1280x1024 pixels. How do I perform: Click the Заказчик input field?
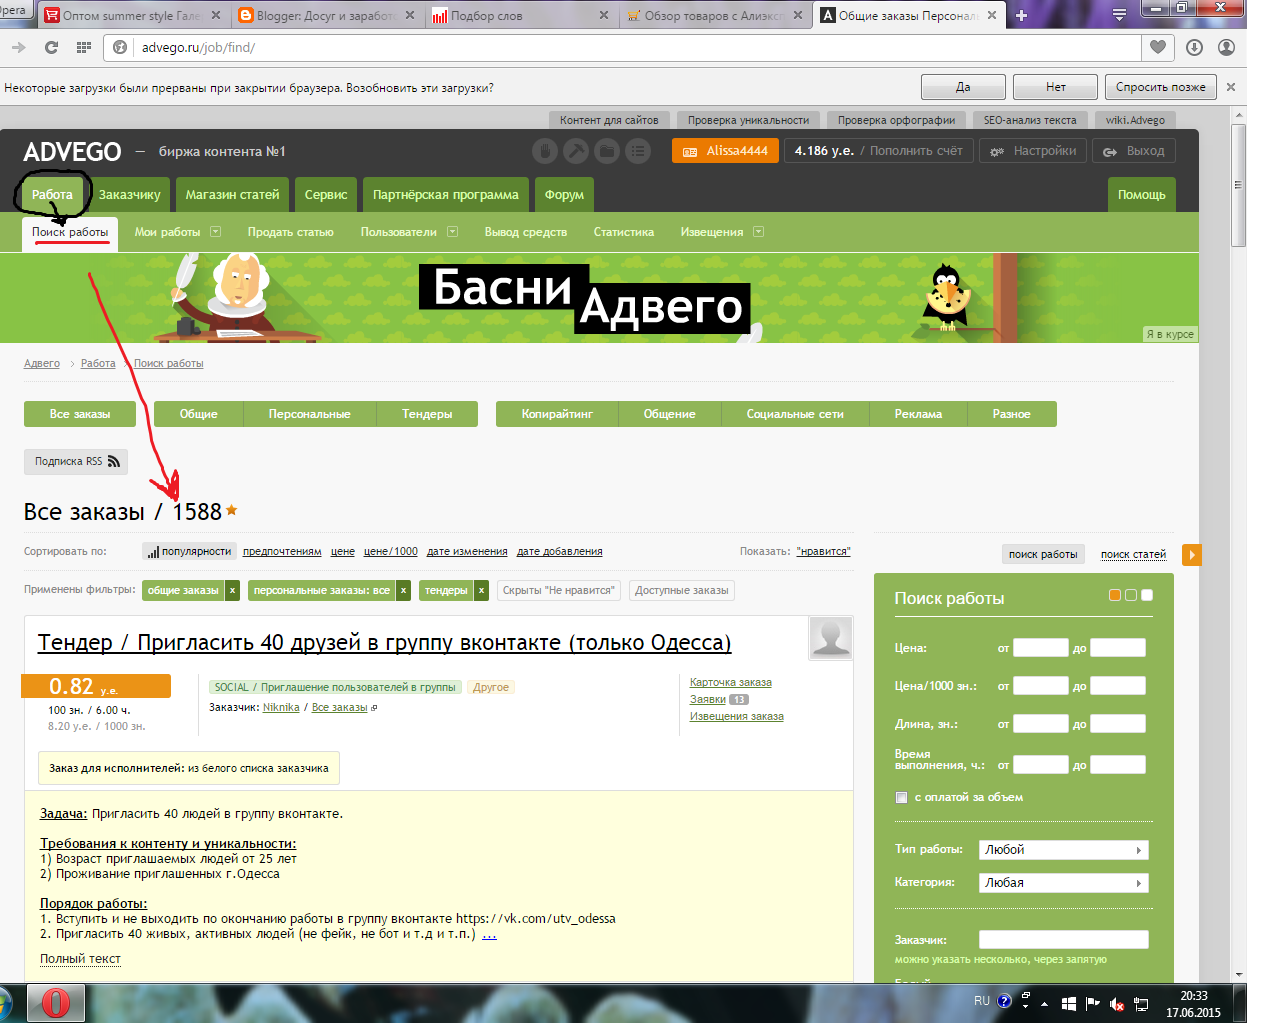pos(1063,940)
